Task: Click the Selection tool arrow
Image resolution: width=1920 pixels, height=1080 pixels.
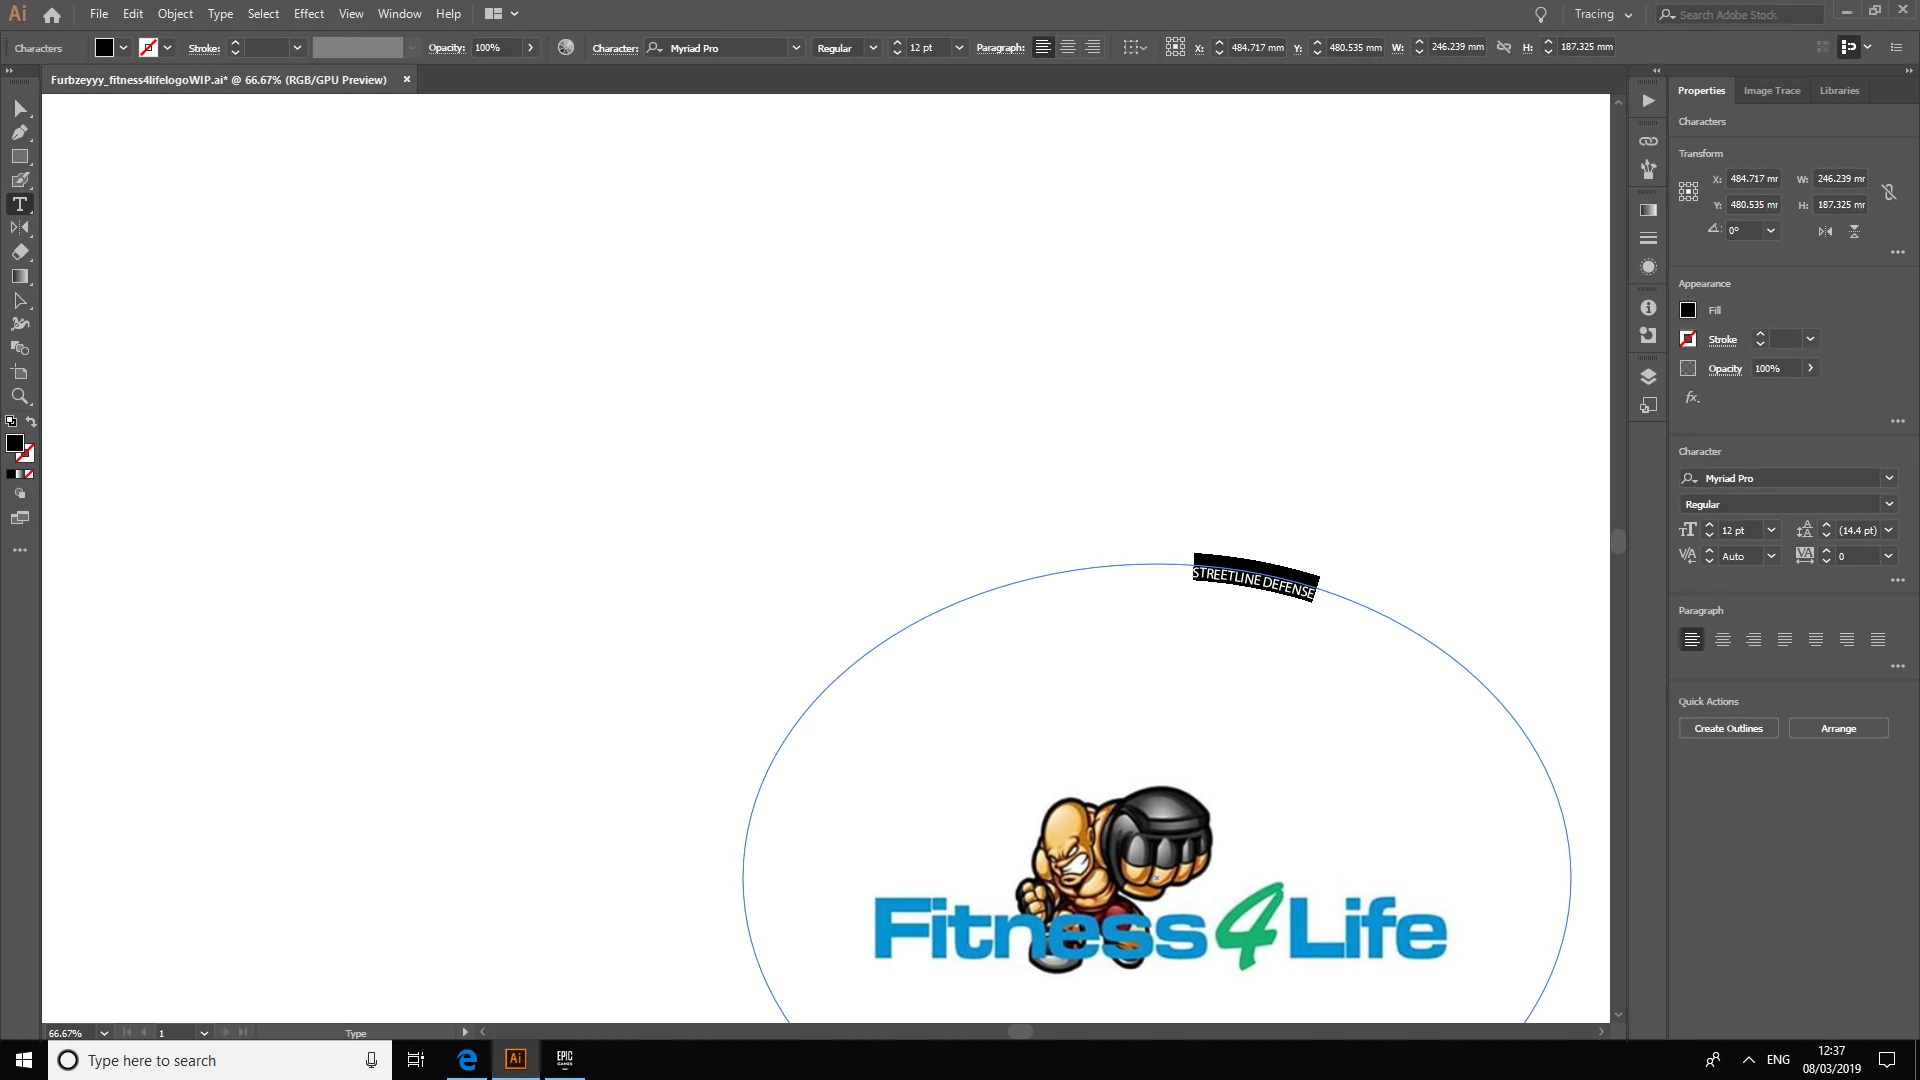Action: [20, 108]
